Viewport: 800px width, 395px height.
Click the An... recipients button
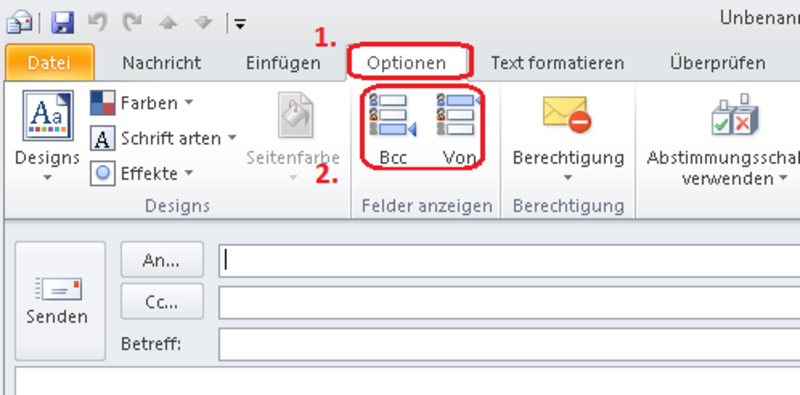[x=162, y=260]
